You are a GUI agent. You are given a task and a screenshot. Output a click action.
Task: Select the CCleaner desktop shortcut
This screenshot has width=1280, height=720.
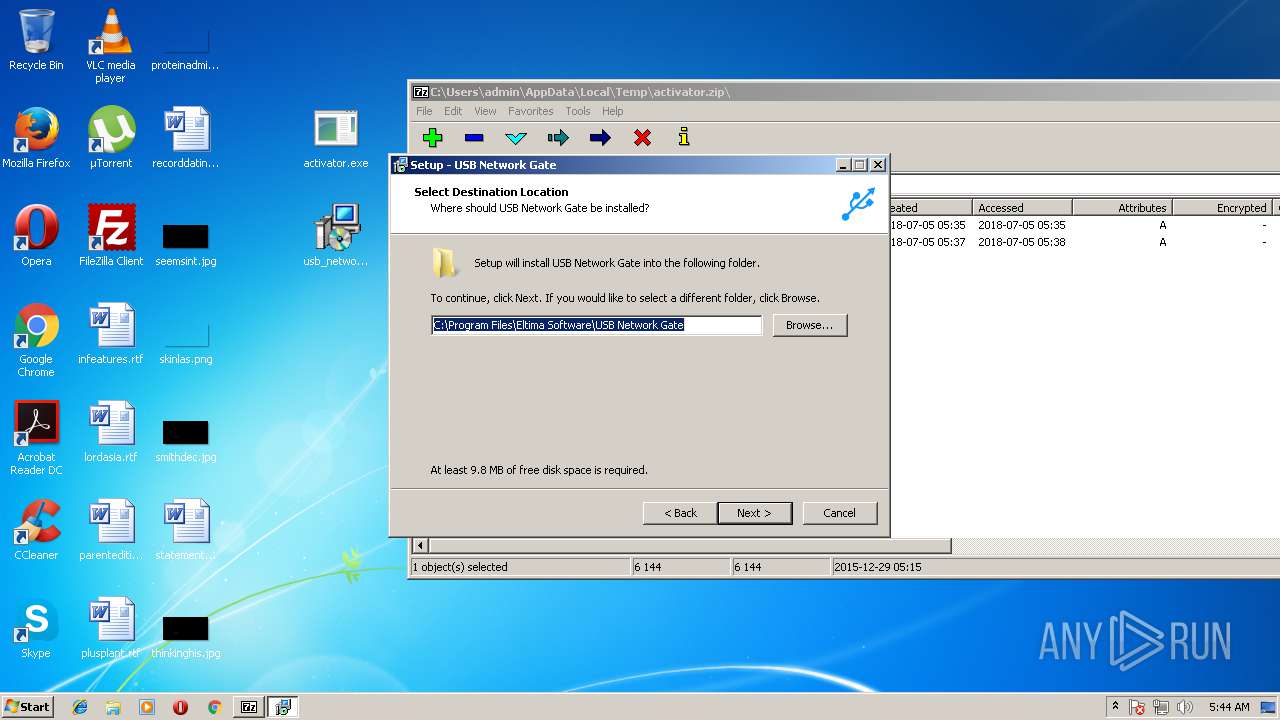tap(36, 530)
